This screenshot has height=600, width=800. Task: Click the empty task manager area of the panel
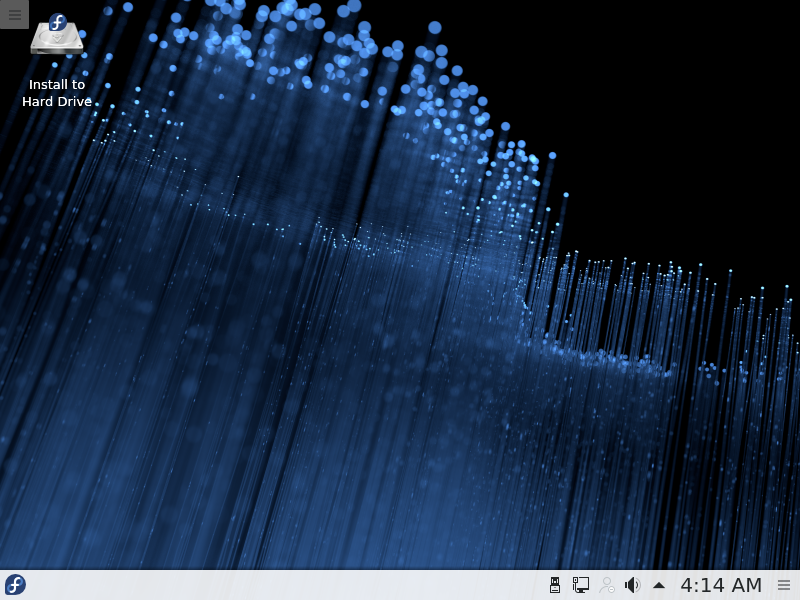click(x=300, y=585)
